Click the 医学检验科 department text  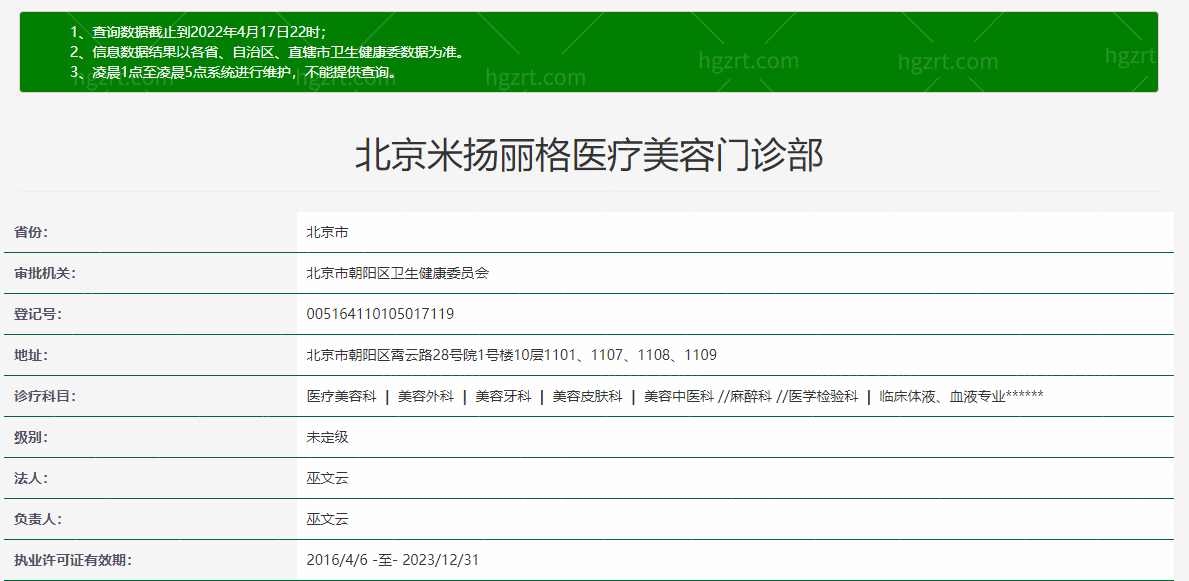point(823,396)
